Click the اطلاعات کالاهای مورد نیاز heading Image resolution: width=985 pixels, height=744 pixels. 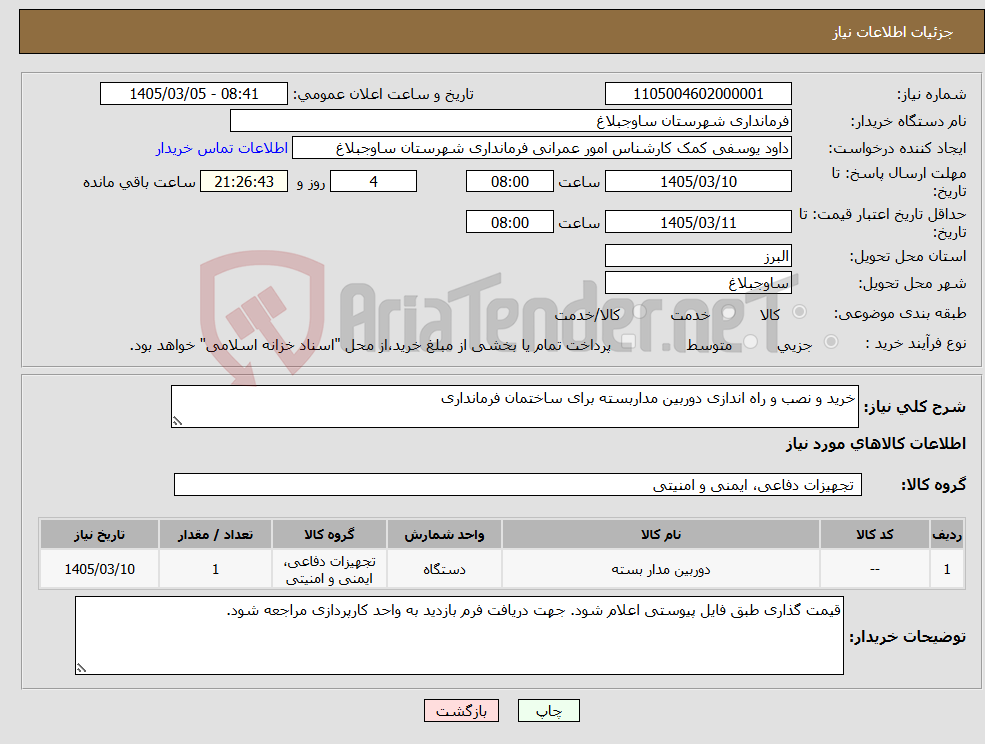pyautogui.click(x=876, y=444)
